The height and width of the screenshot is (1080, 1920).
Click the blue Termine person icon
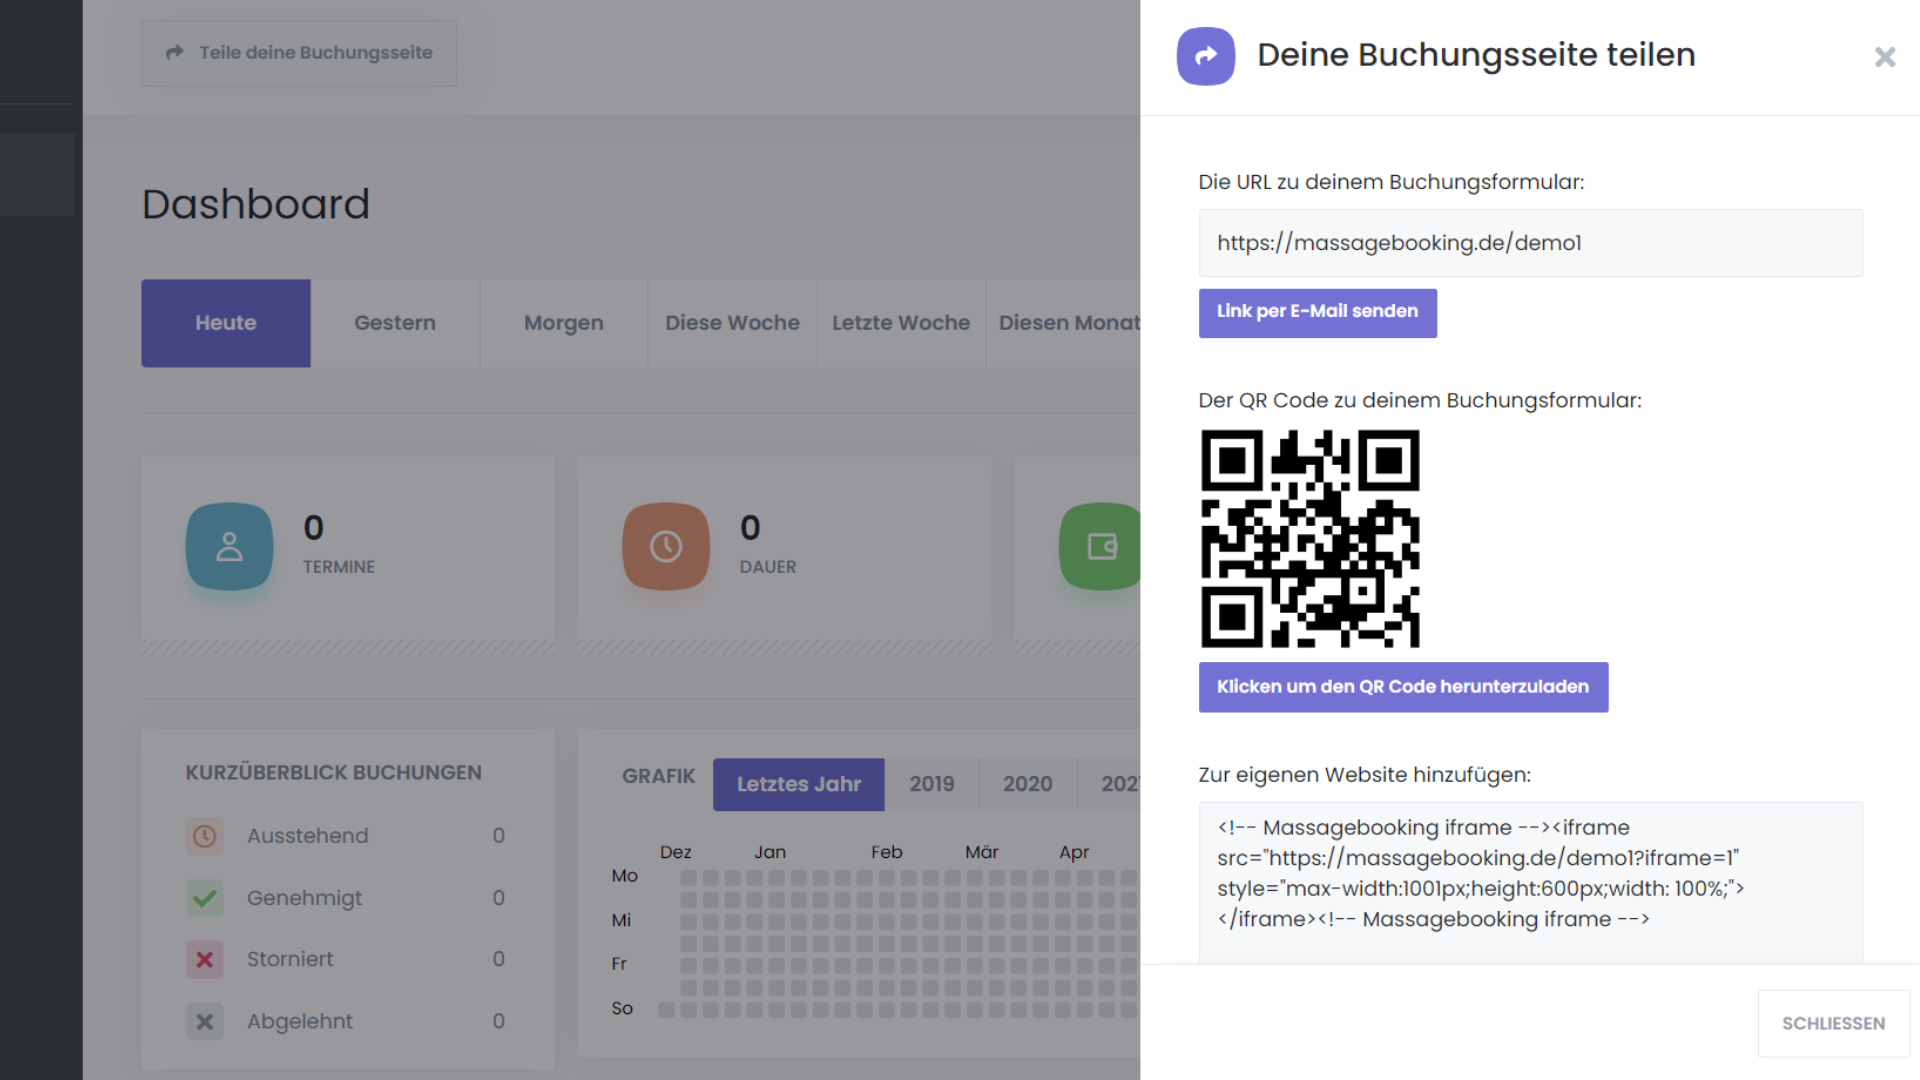coord(229,546)
